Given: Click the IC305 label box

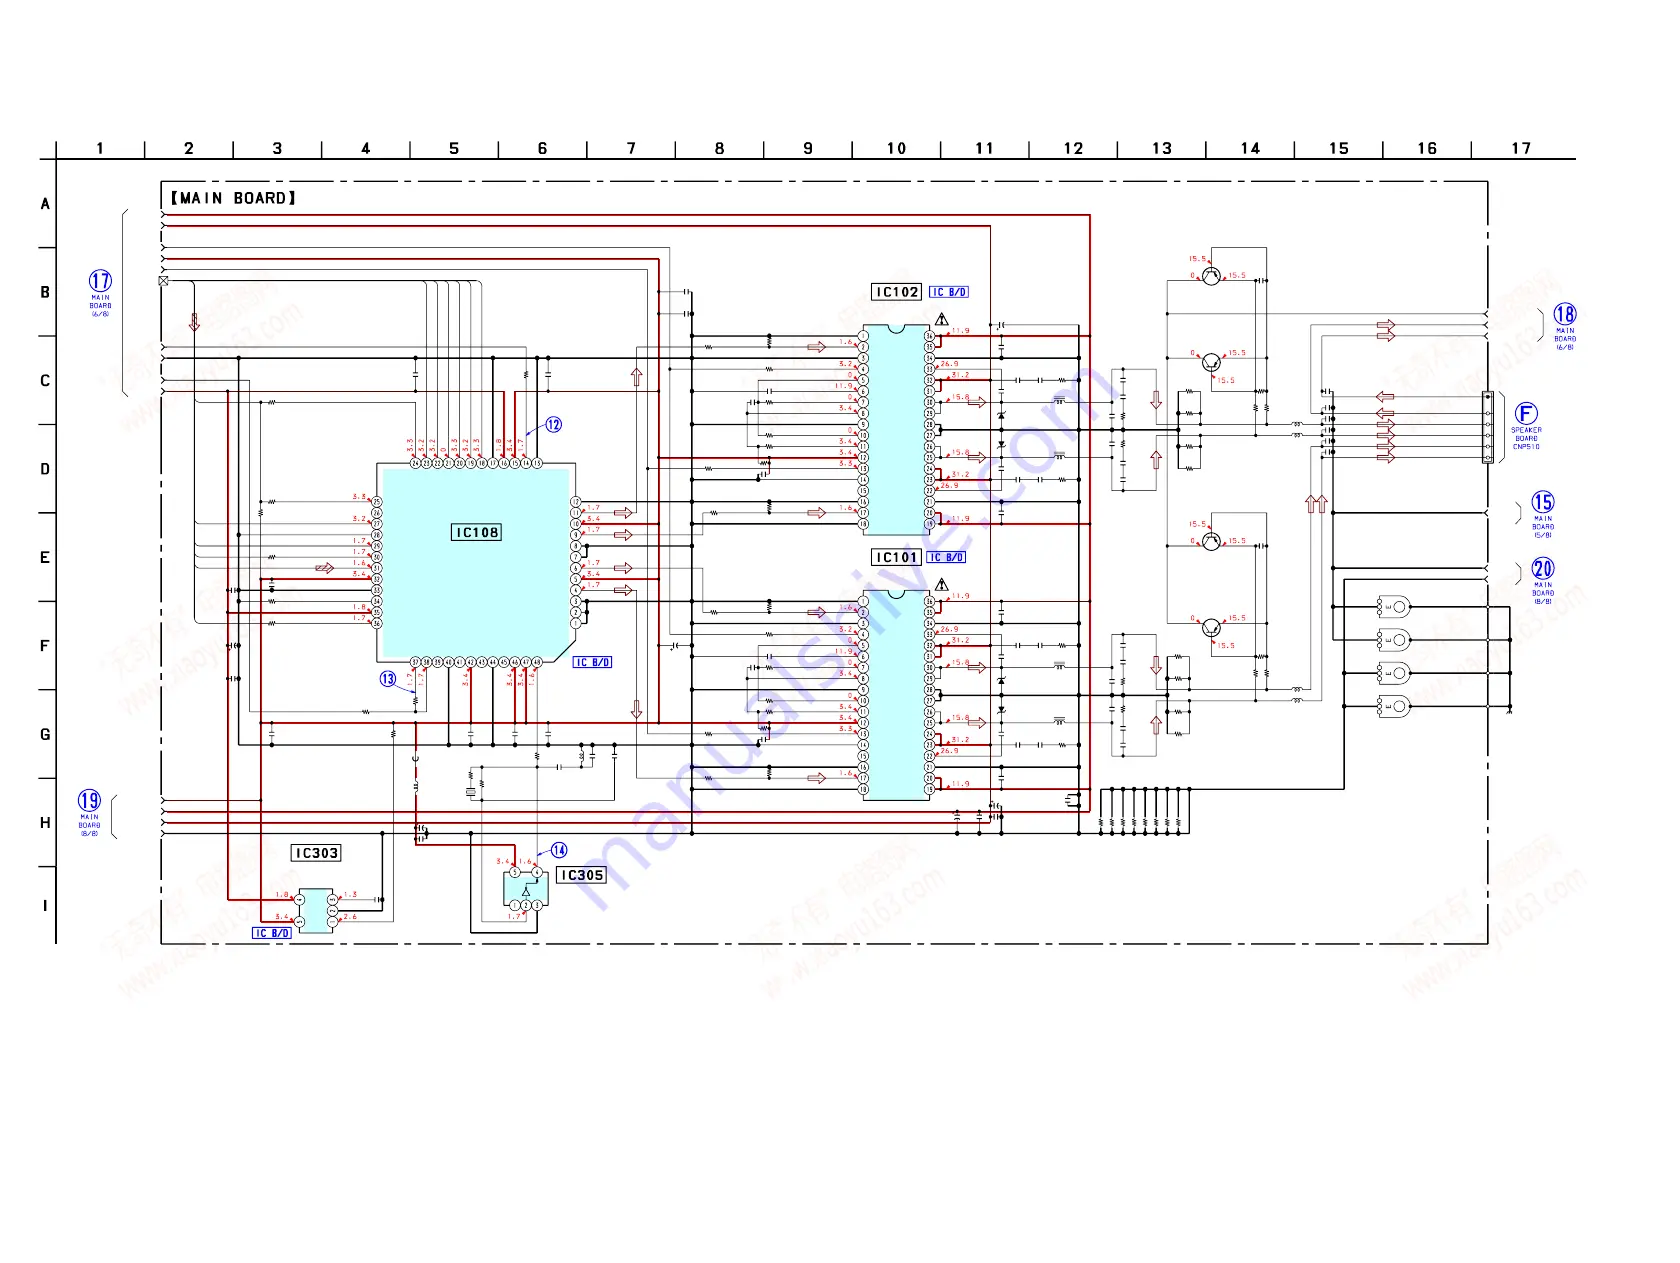Looking at the screenshot, I should point(582,875).
